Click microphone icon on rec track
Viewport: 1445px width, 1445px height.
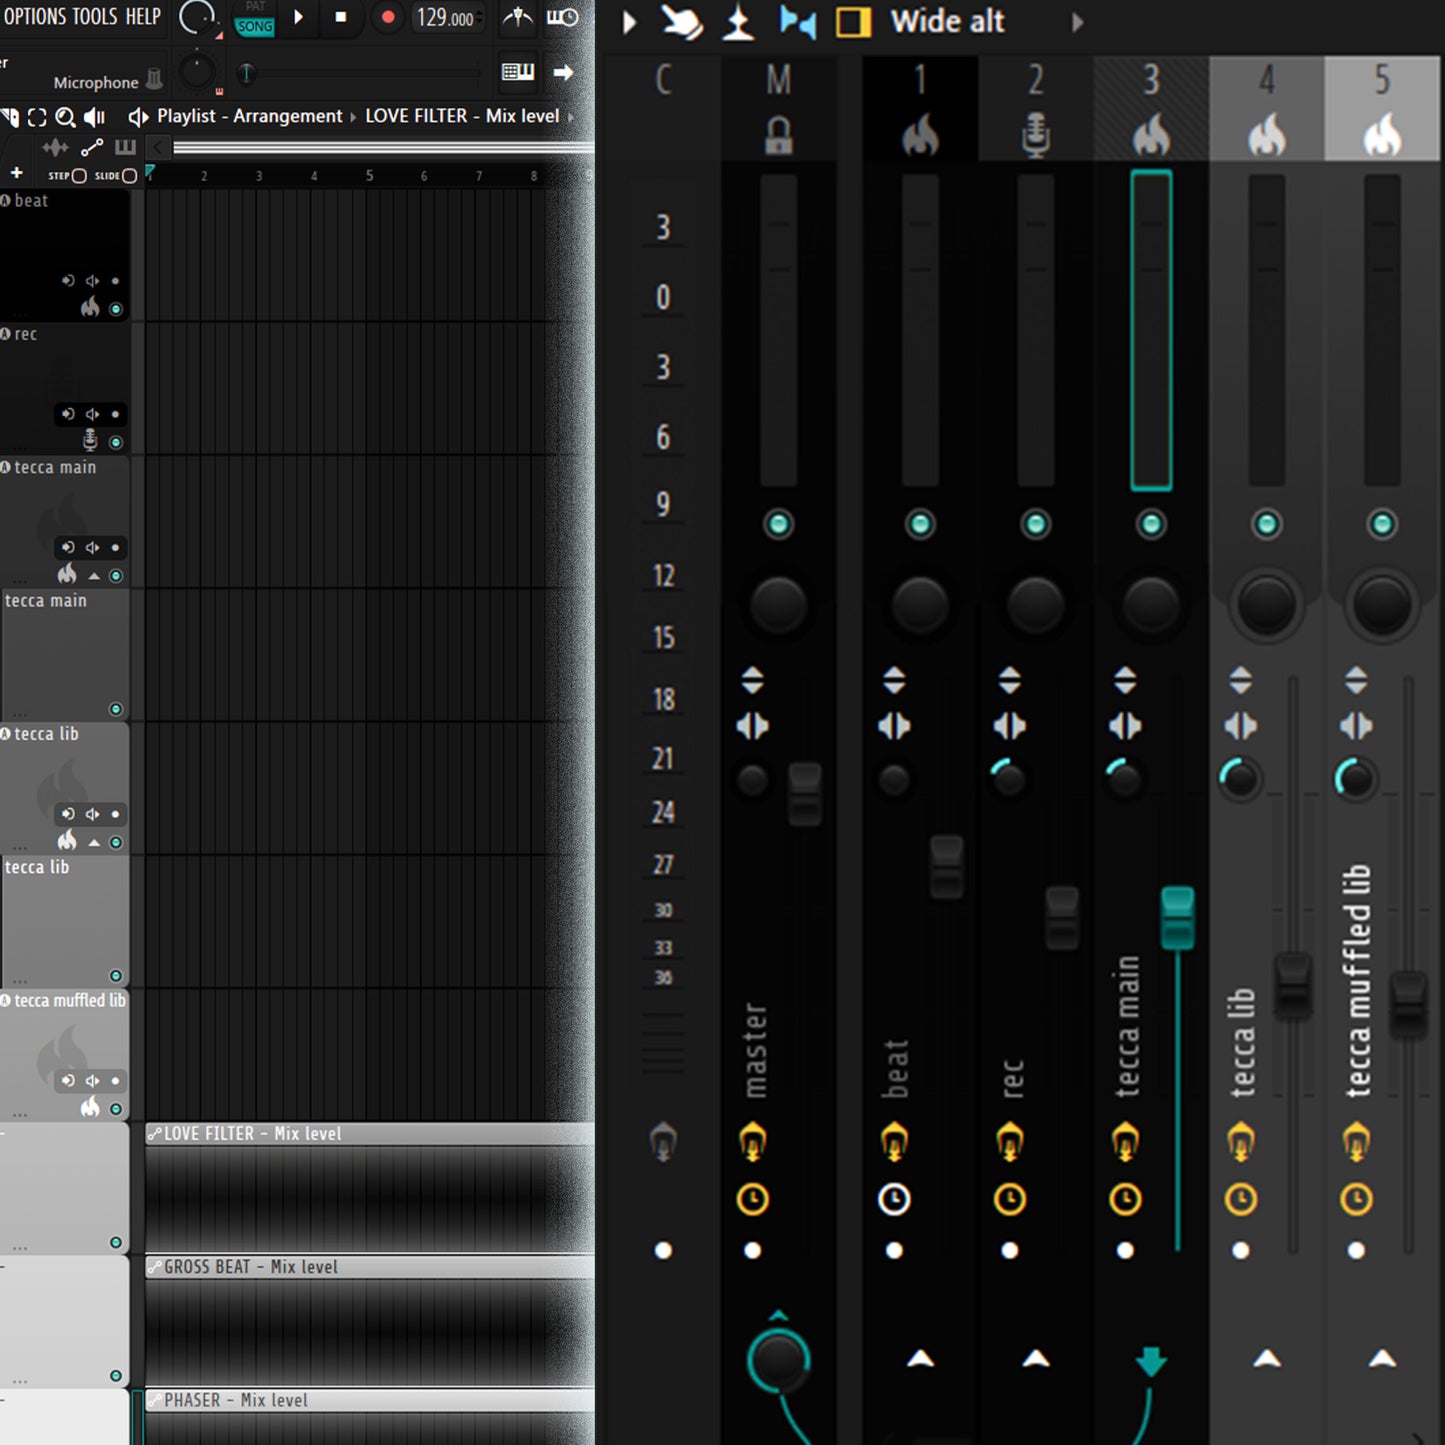coord(90,440)
